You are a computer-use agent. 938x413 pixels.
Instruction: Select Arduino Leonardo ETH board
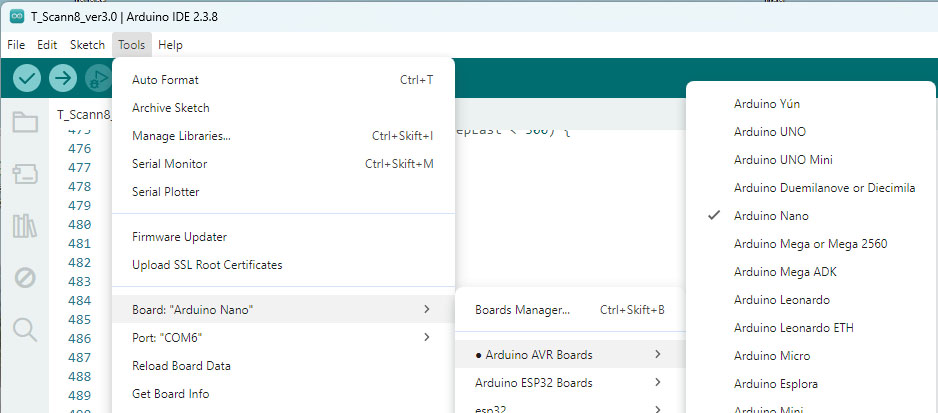pos(811,328)
